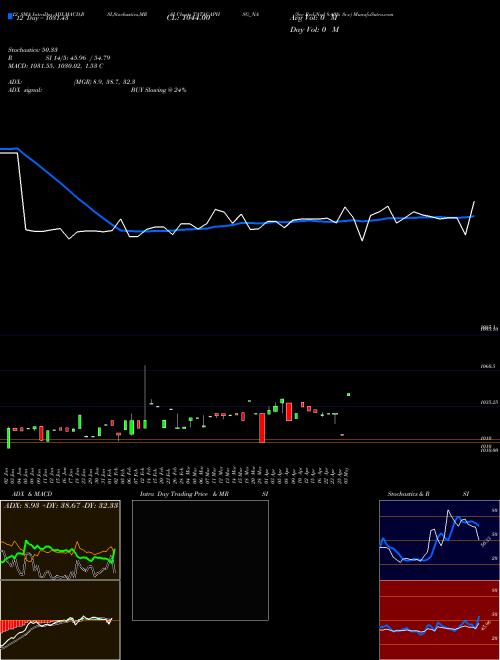The width and height of the screenshot is (500, 660).
Task: Click the 'Stochastics & R' panel title
Action: pos(408,494)
